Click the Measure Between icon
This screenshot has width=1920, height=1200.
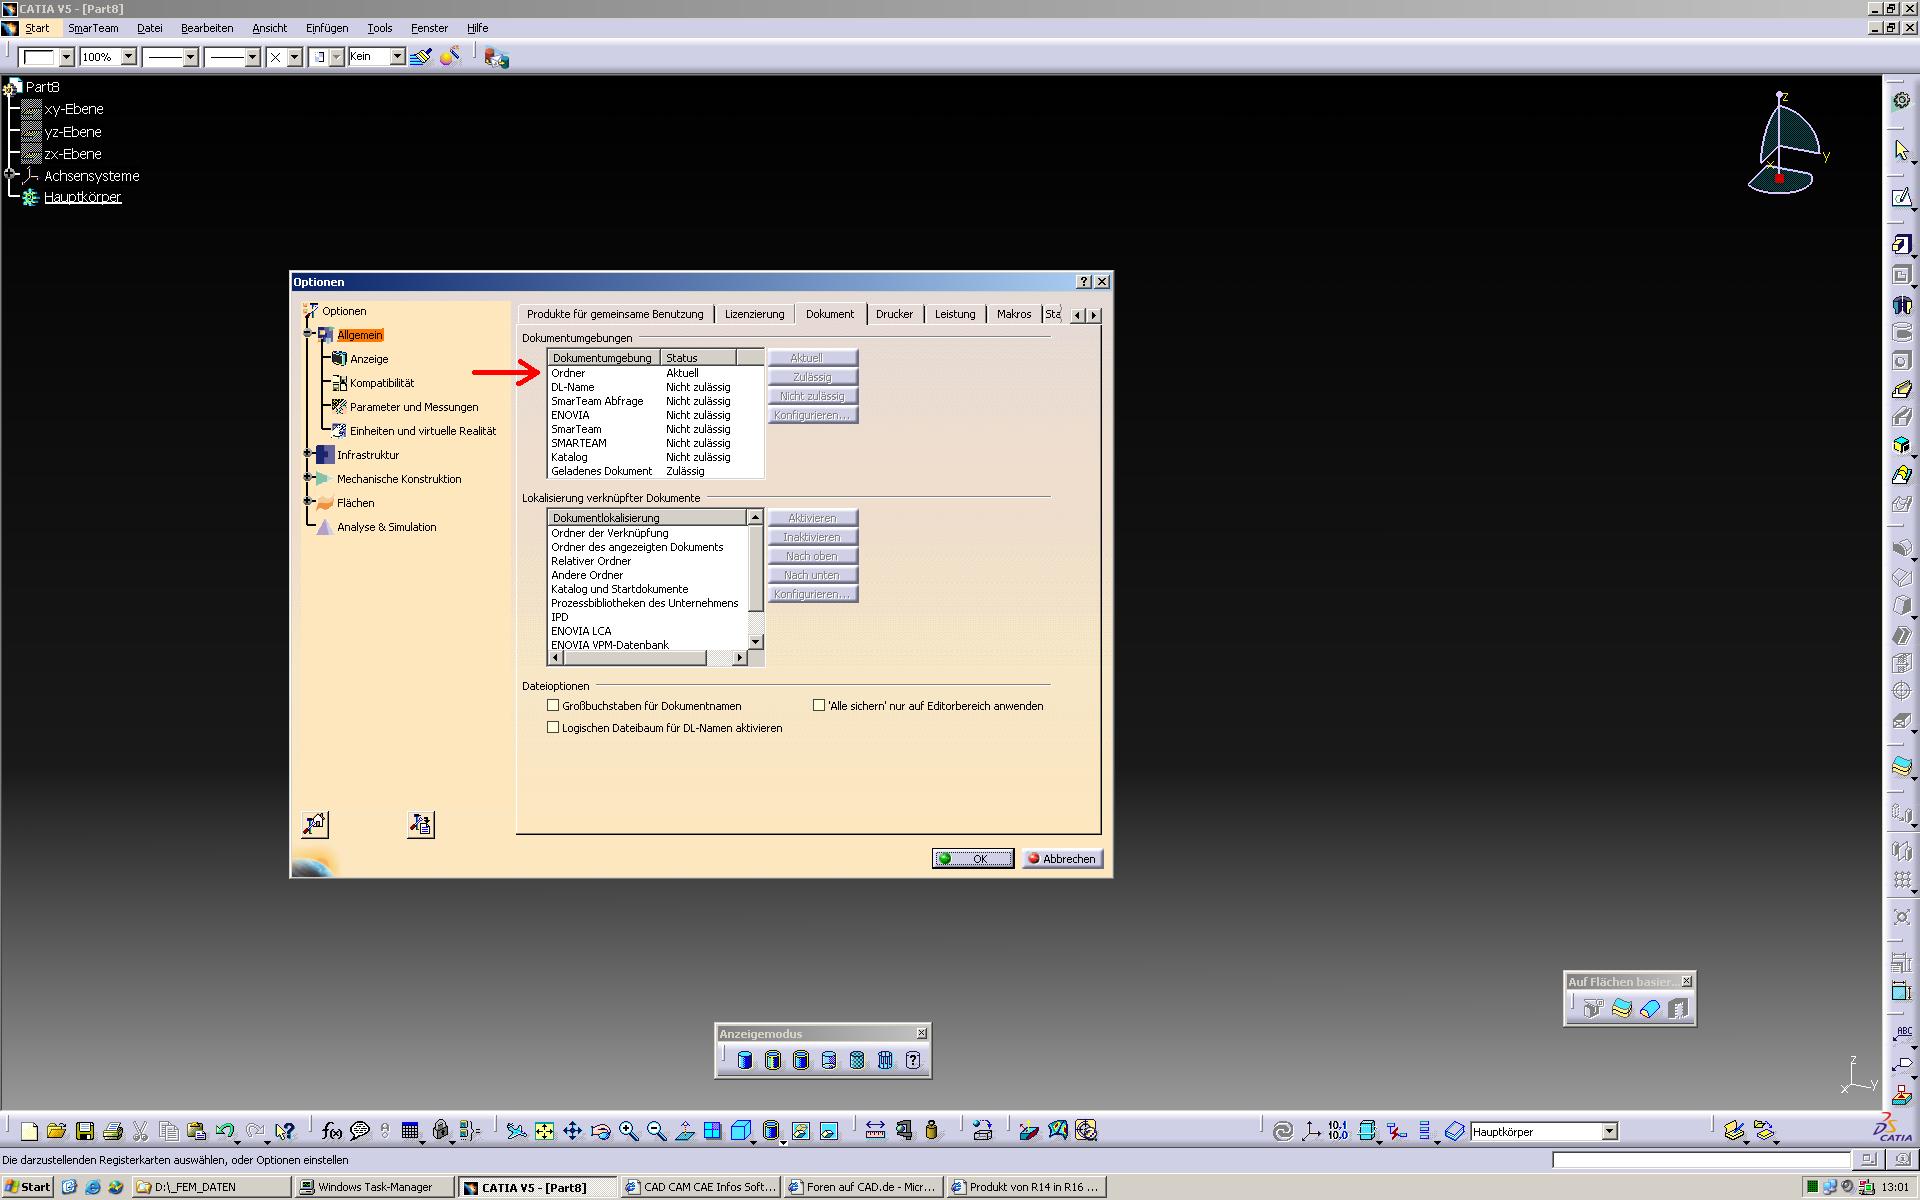[875, 1131]
